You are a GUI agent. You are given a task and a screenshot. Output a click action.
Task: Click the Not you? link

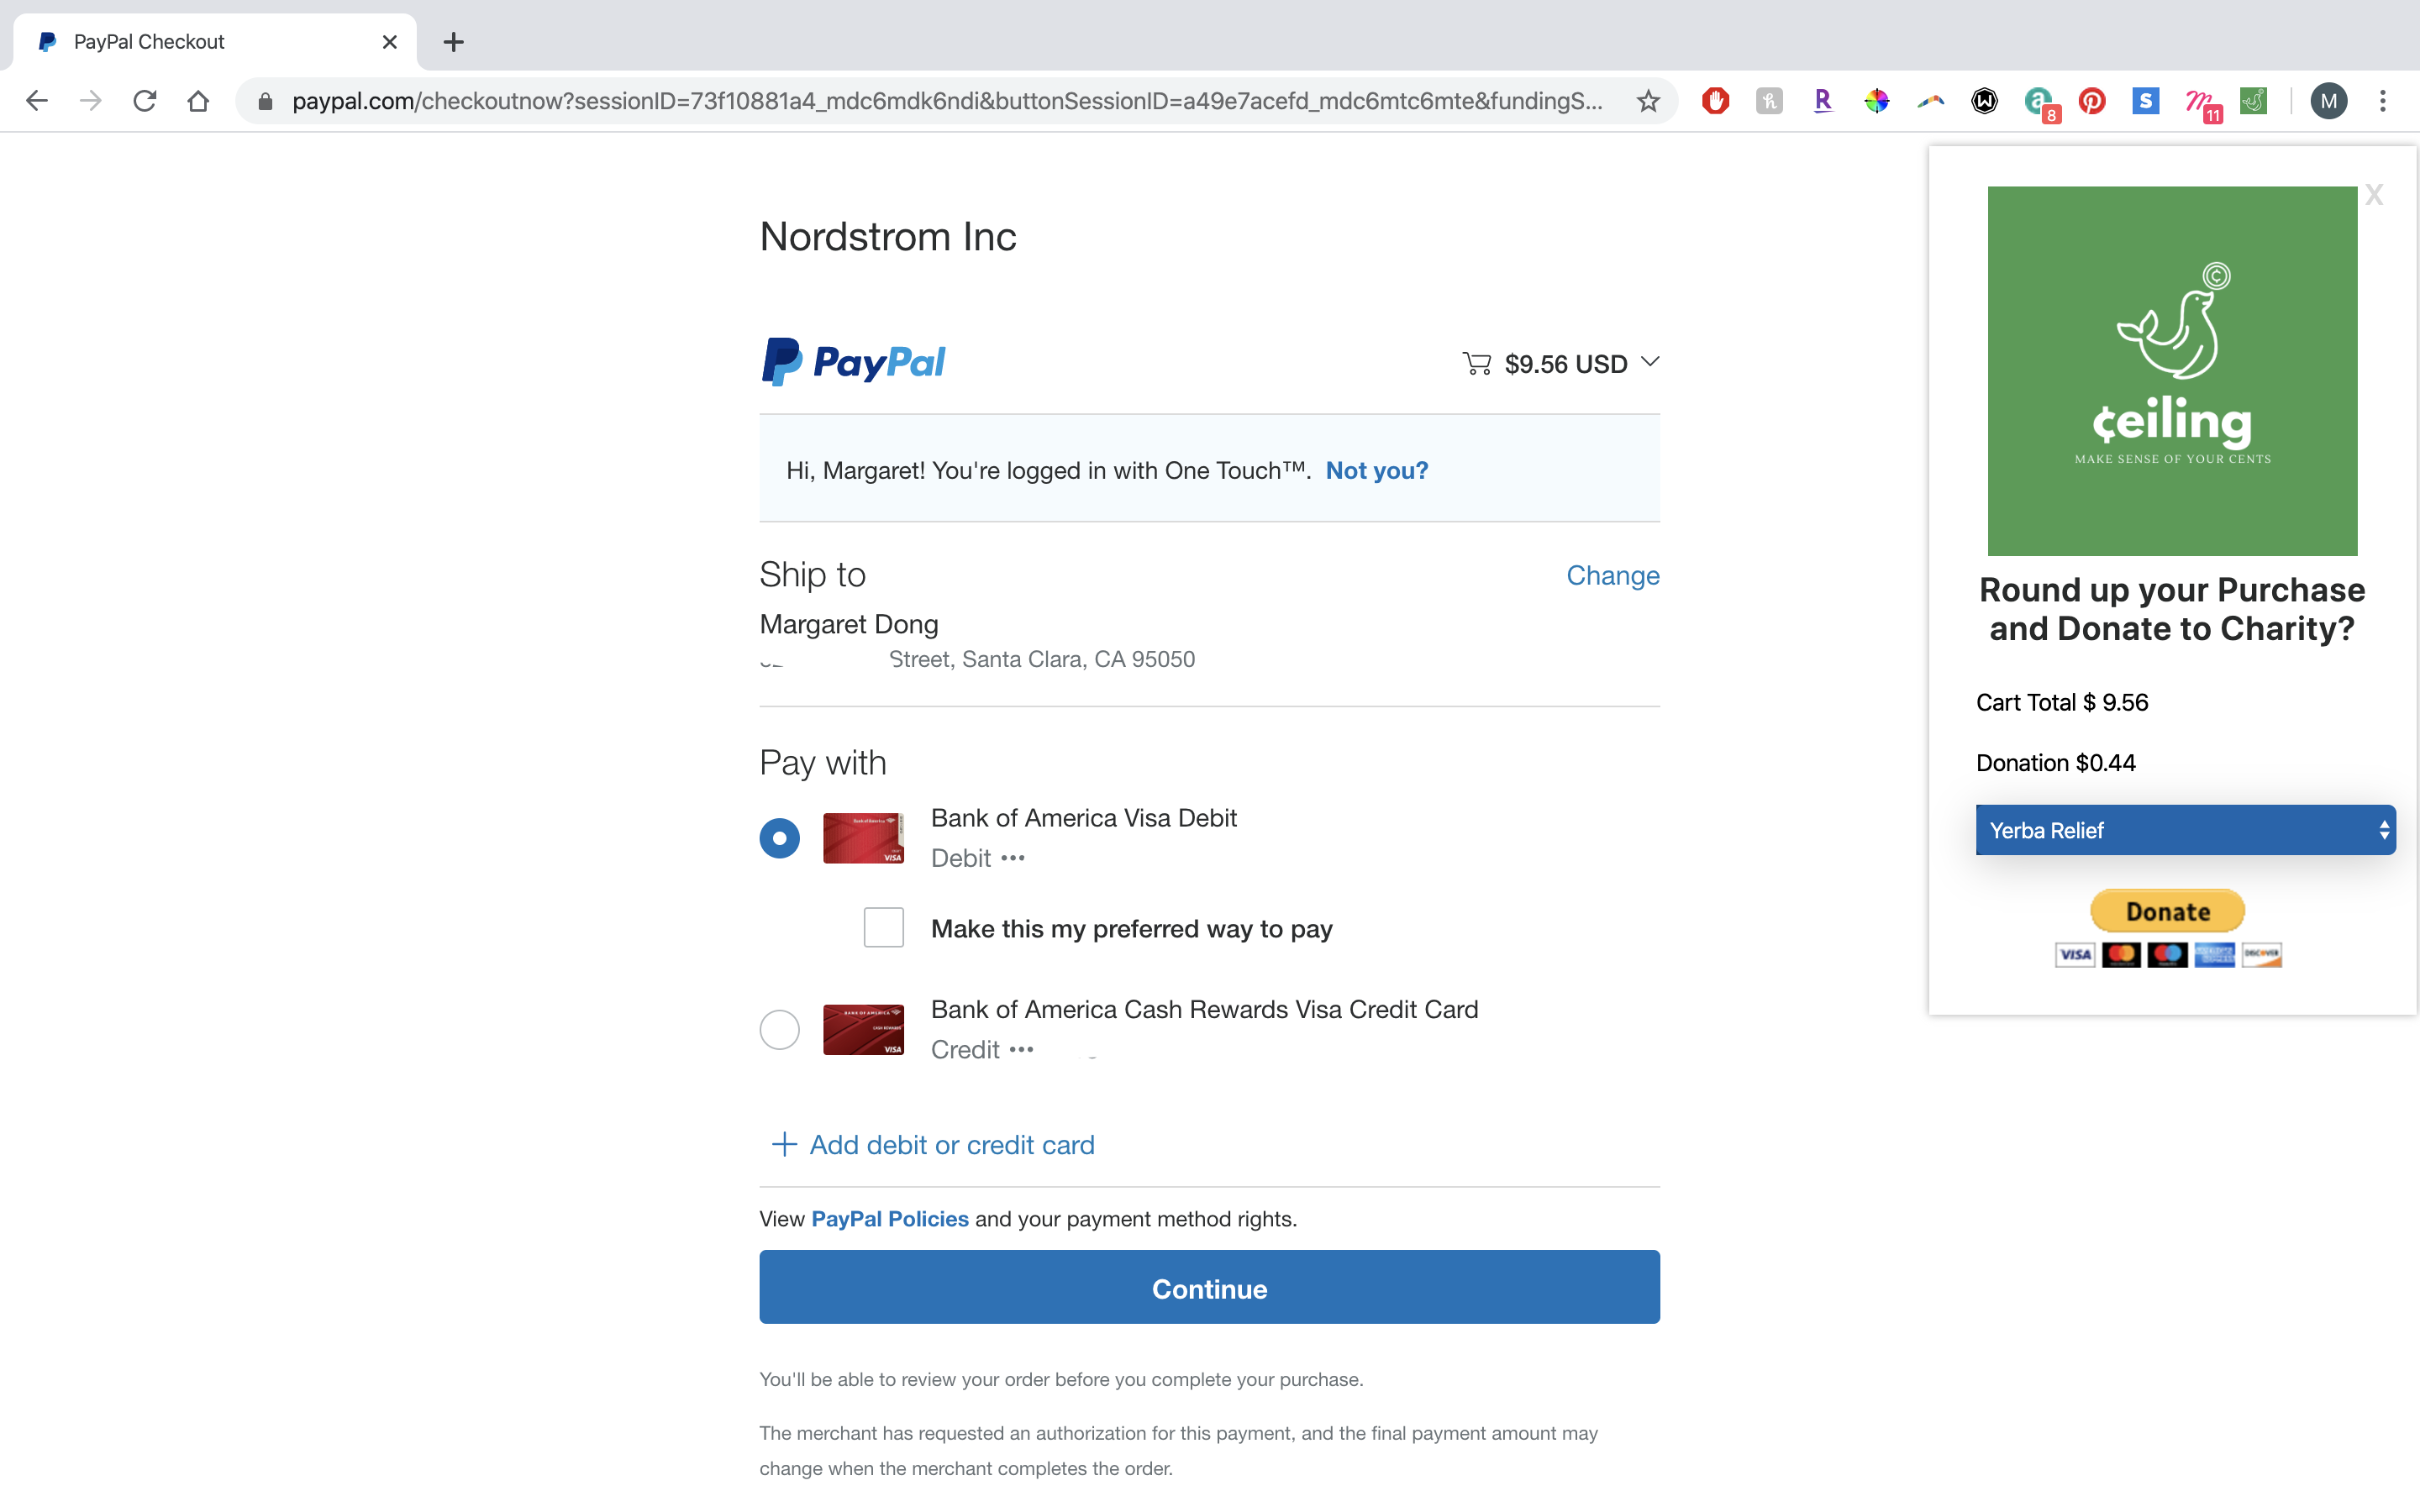pos(1376,470)
